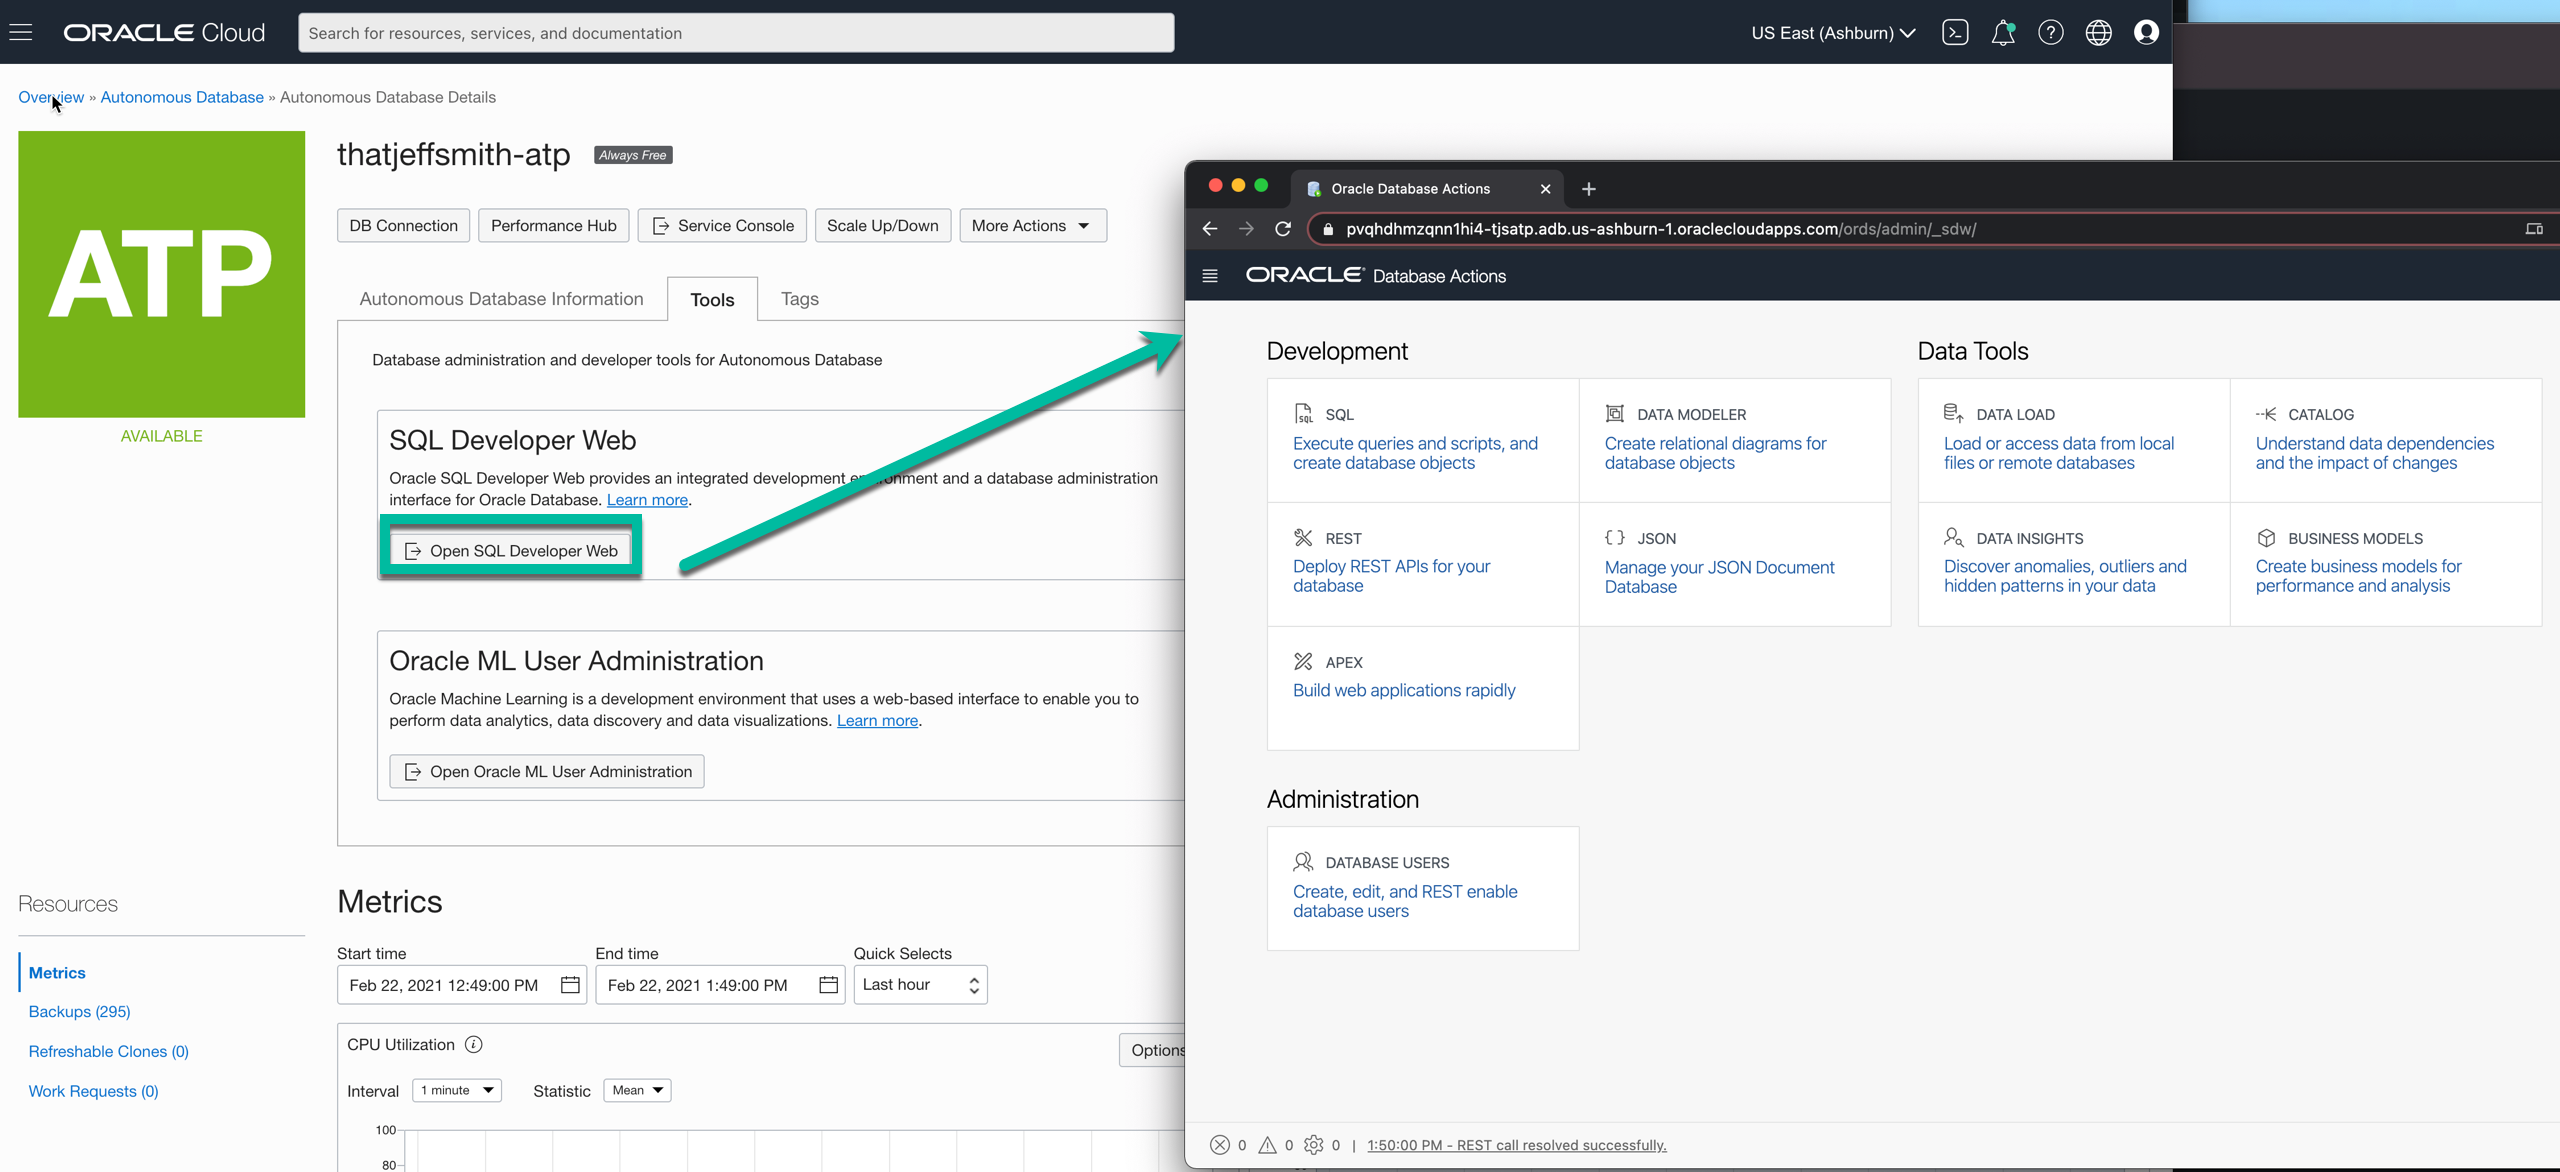This screenshot has height=1172, width=2560.
Task: Launch the Service Console
Action: [722, 226]
